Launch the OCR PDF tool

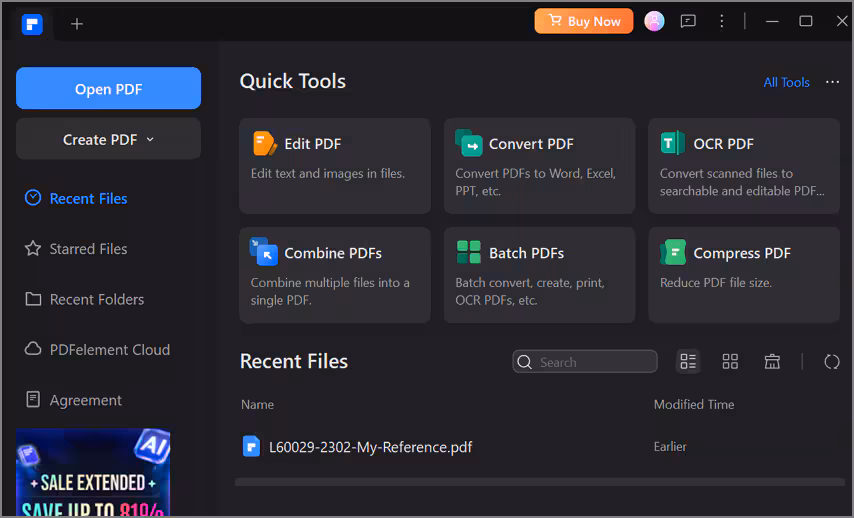pyautogui.click(x=744, y=166)
